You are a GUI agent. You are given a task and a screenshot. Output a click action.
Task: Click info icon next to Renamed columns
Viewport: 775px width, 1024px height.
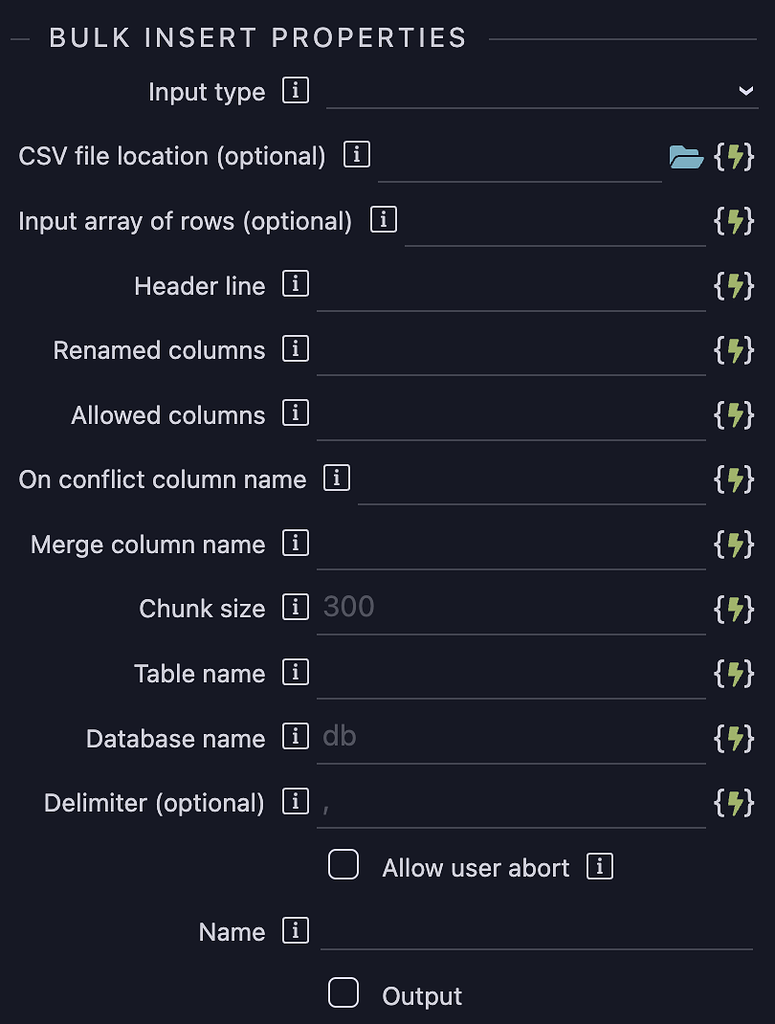(295, 349)
